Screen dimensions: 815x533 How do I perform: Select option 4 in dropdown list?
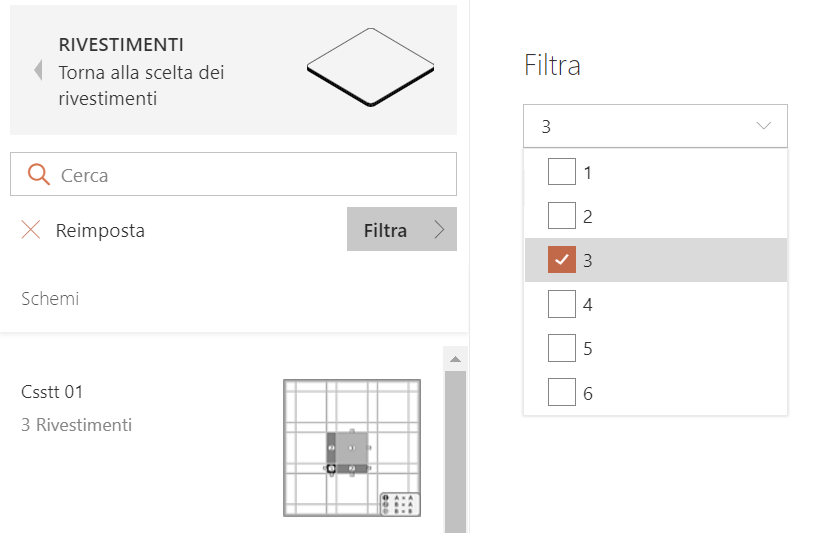pyautogui.click(x=655, y=304)
